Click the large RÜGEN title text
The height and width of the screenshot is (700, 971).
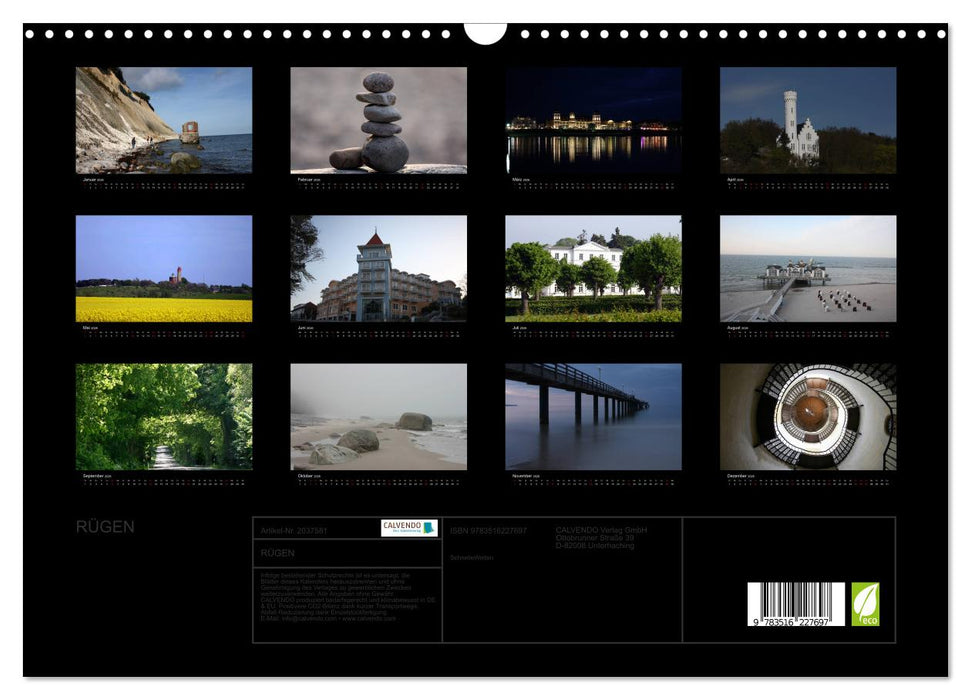(x=105, y=527)
